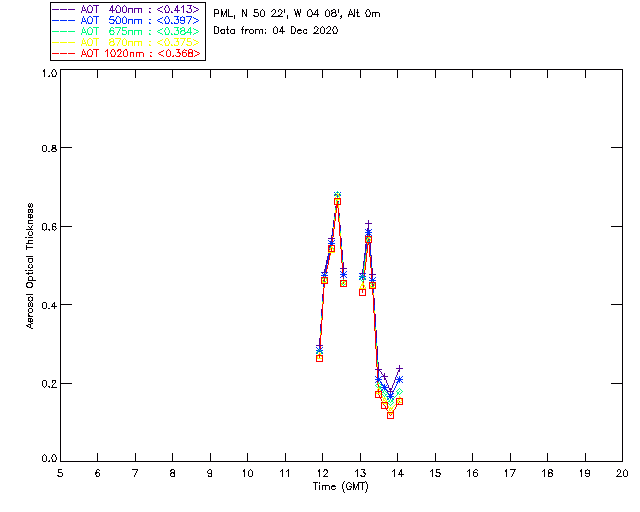
Task: Click the first red square marker near 0.26
Action: (x=320, y=358)
